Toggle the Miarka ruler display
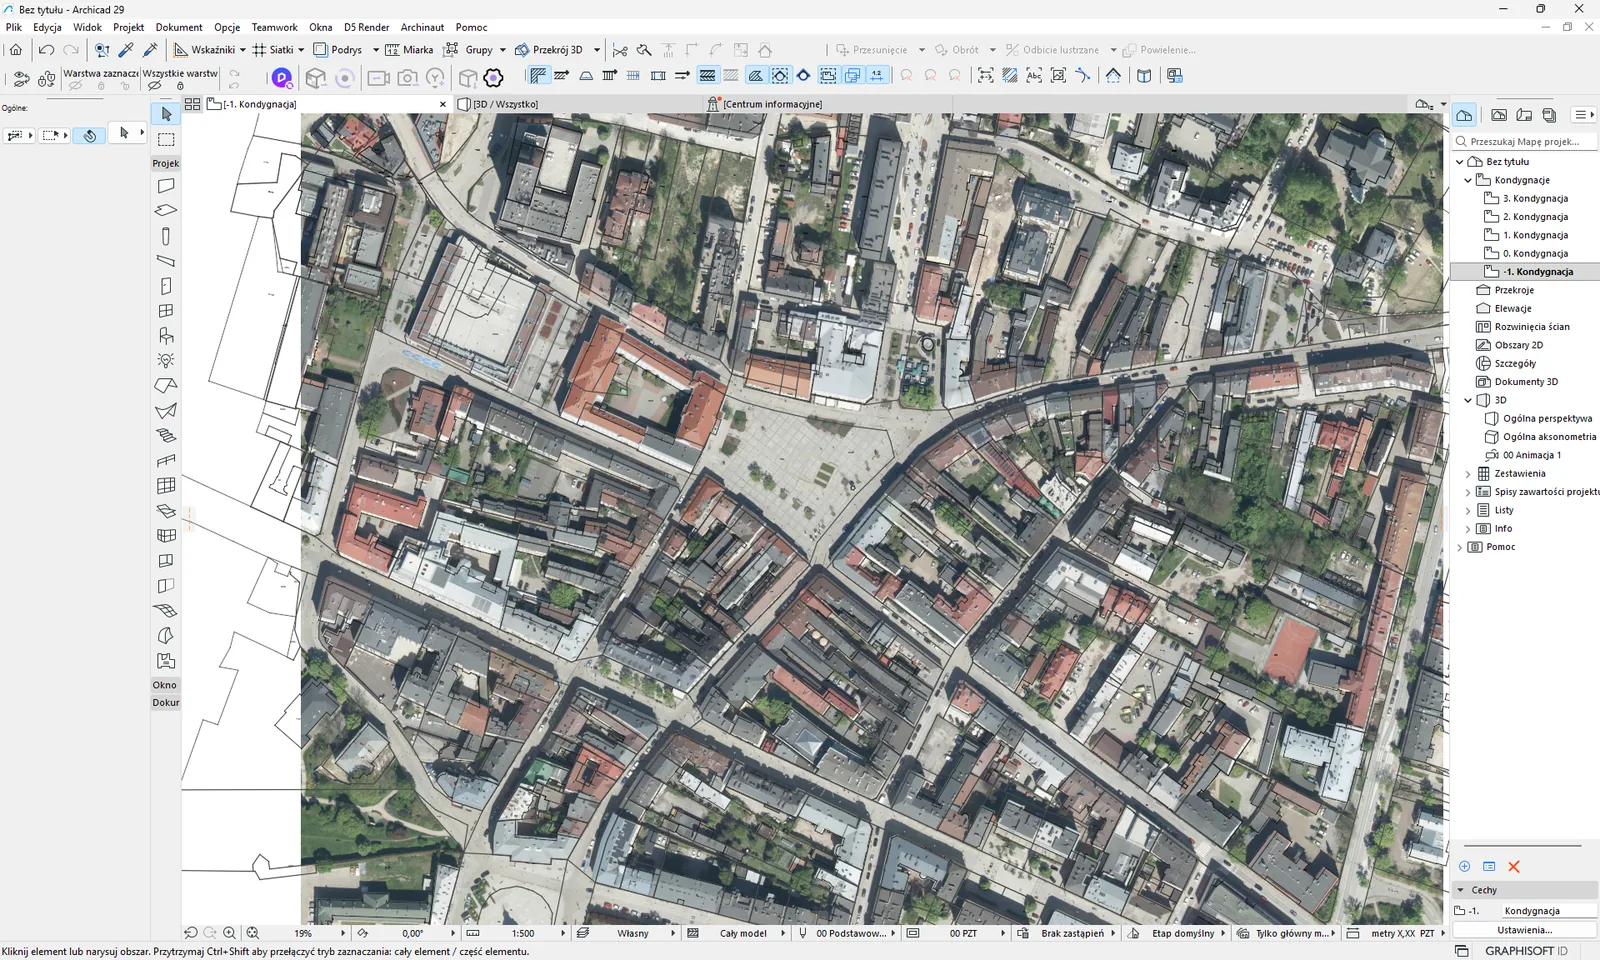The height and width of the screenshot is (960, 1600). (409, 49)
